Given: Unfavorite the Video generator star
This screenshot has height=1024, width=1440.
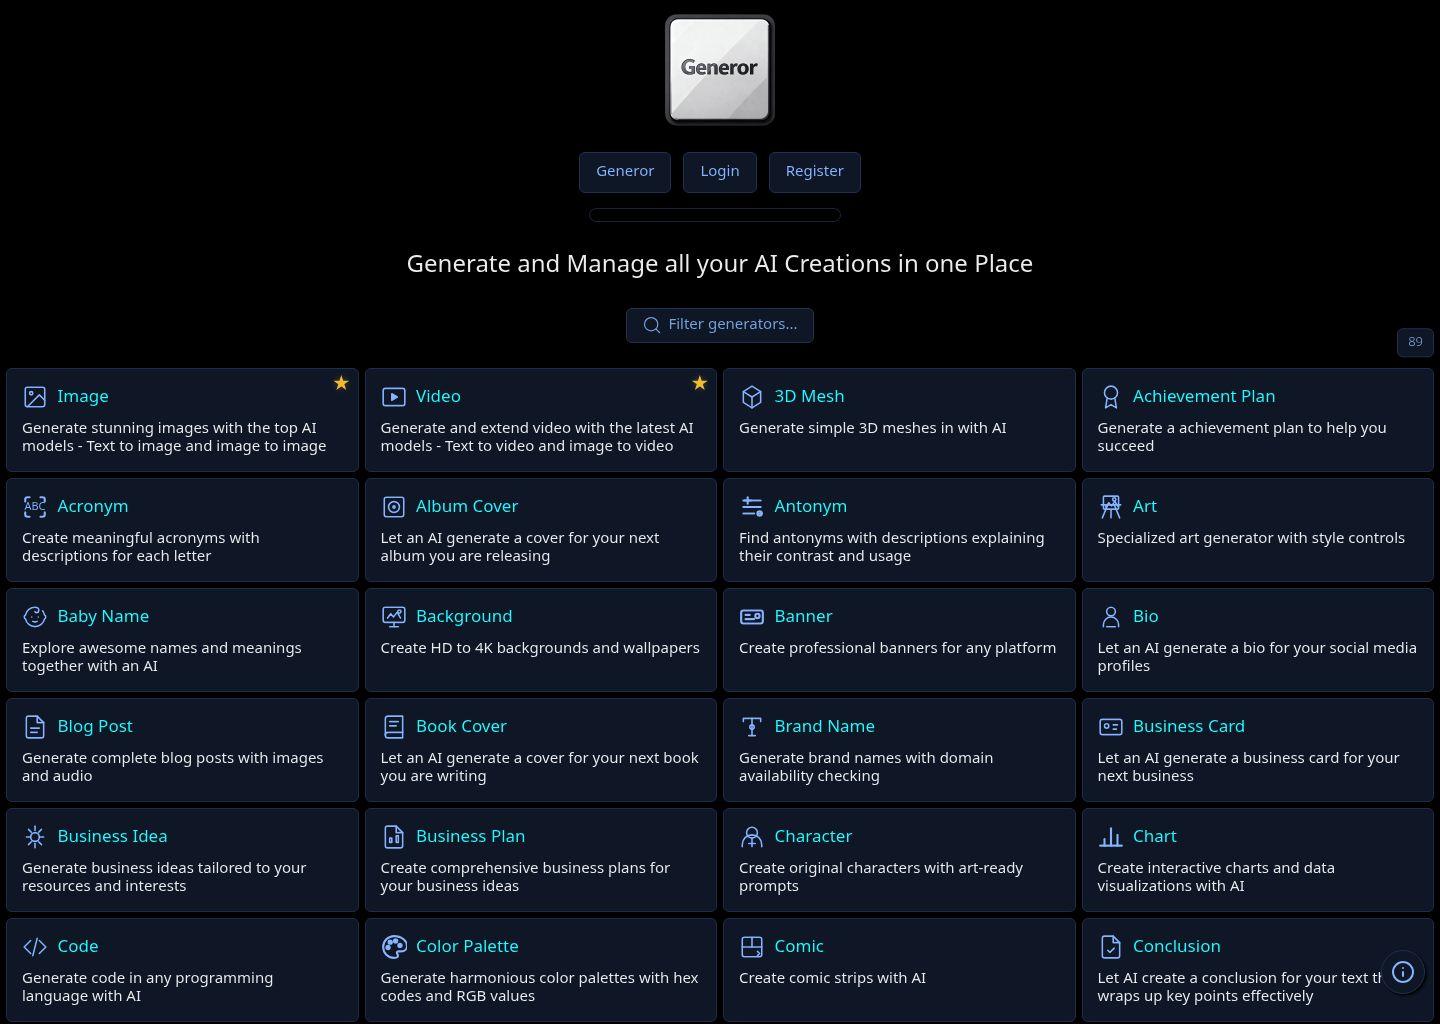Looking at the screenshot, I should click(700, 383).
